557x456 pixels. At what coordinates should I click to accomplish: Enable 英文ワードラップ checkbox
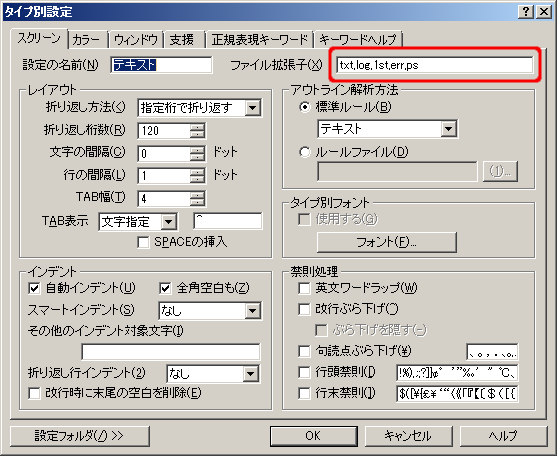click(304, 288)
